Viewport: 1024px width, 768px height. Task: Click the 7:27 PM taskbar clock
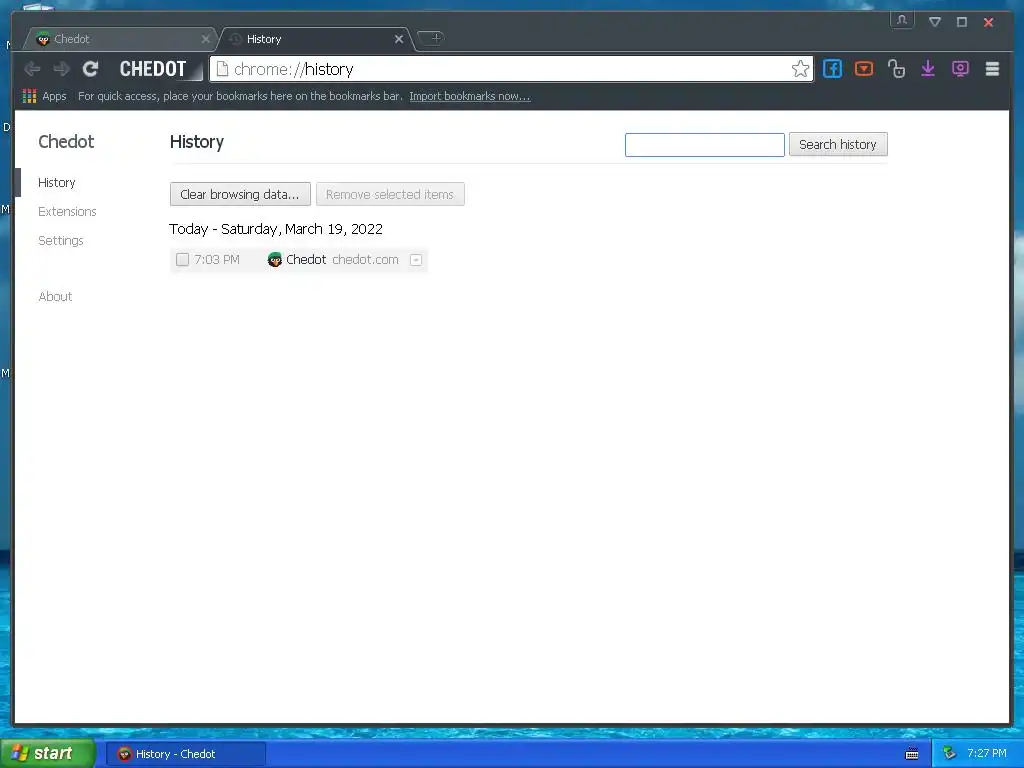[987, 754]
